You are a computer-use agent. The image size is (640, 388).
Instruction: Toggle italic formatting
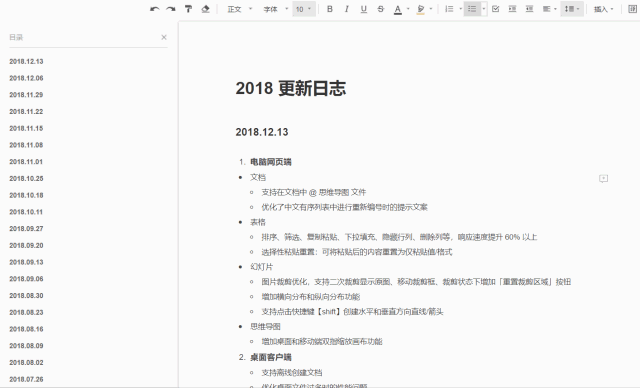coord(347,9)
